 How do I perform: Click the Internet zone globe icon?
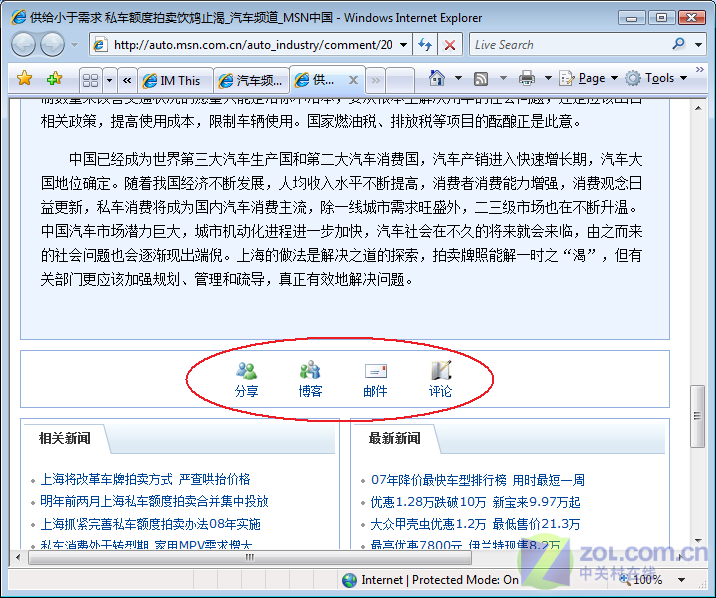pyautogui.click(x=350, y=580)
